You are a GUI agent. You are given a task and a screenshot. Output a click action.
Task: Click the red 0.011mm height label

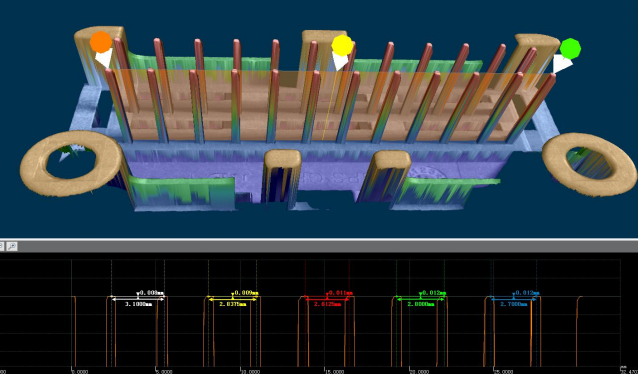click(341, 293)
